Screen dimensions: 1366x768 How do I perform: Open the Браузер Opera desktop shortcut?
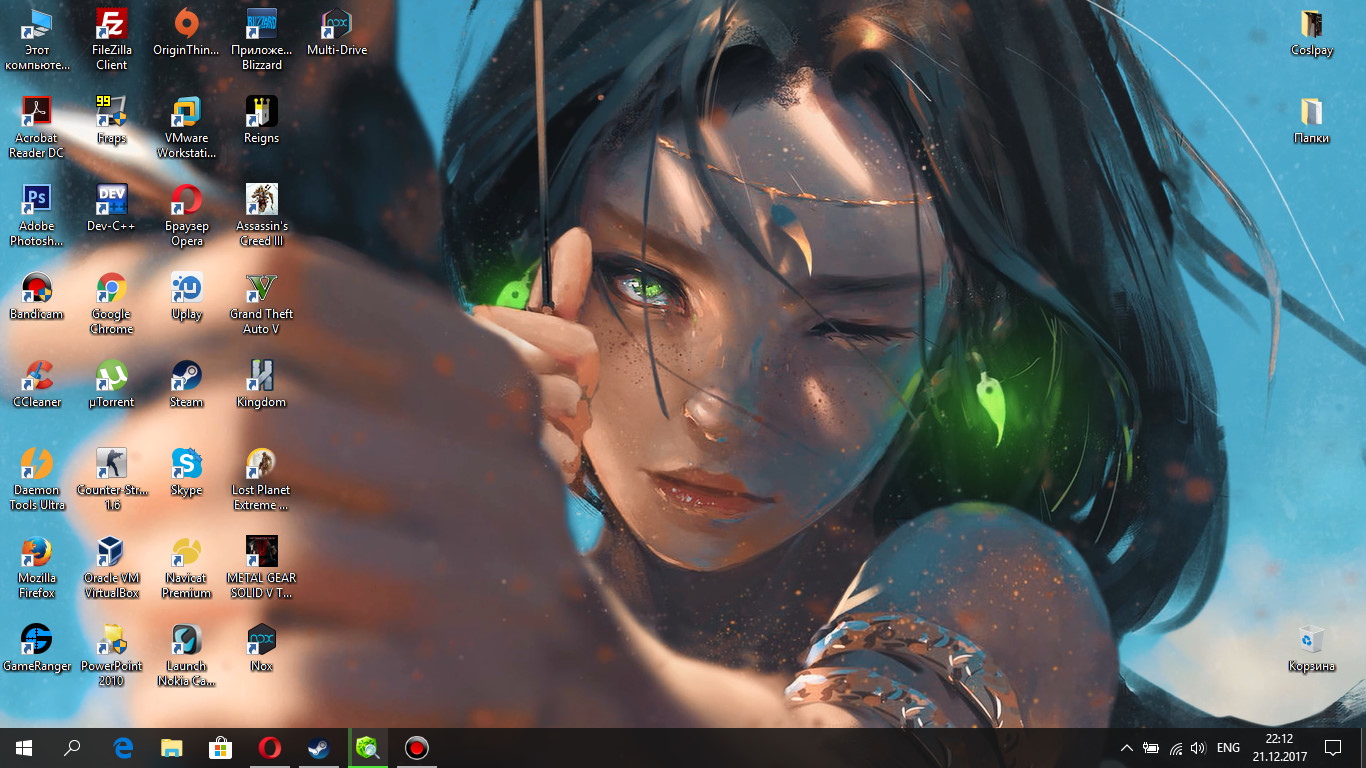coord(187,216)
